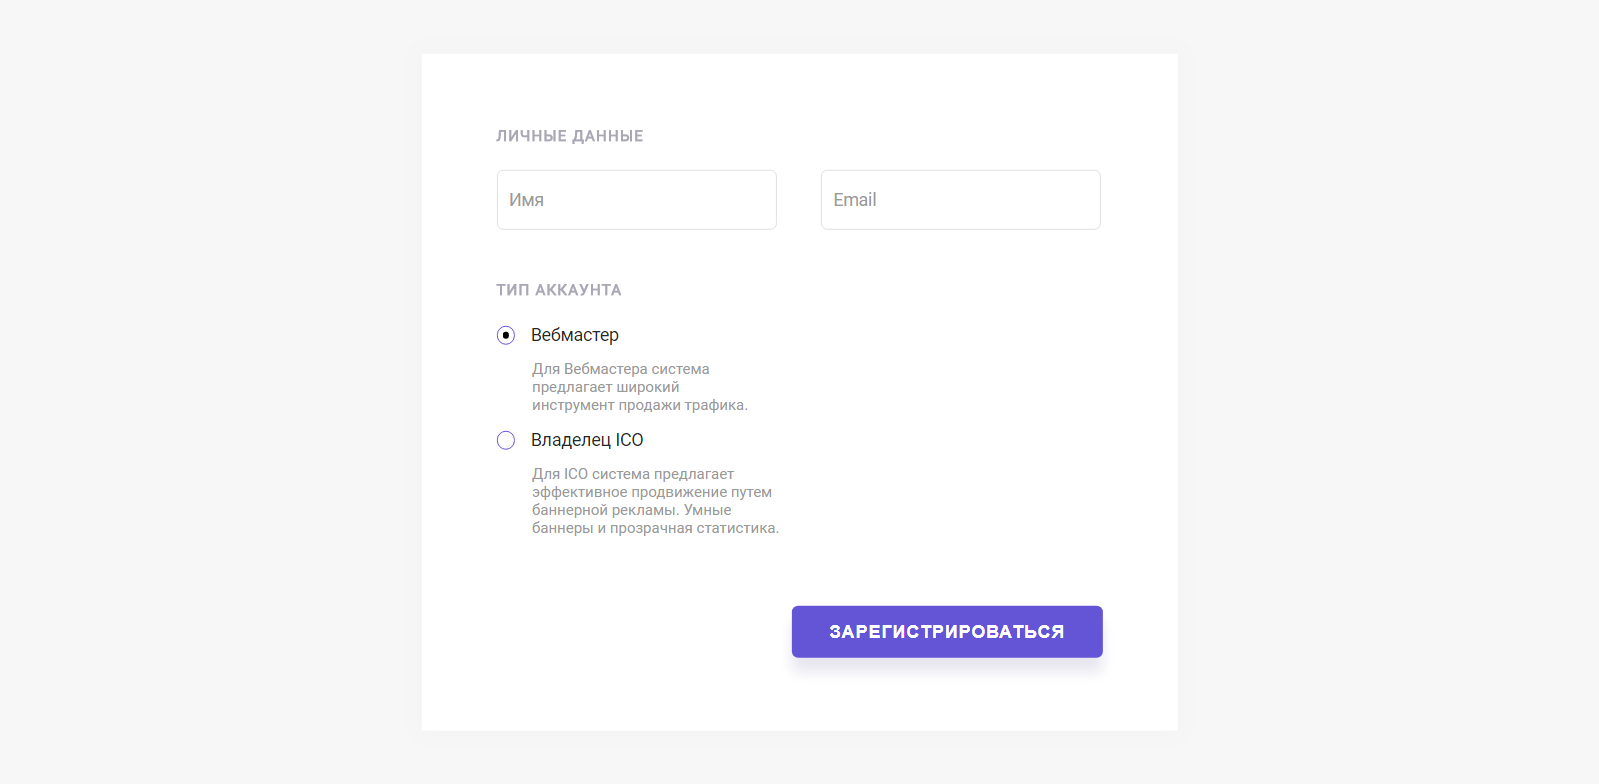Select the Вебмастер radio button
Image resolution: width=1599 pixels, height=784 pixels.
click(506, 335)
